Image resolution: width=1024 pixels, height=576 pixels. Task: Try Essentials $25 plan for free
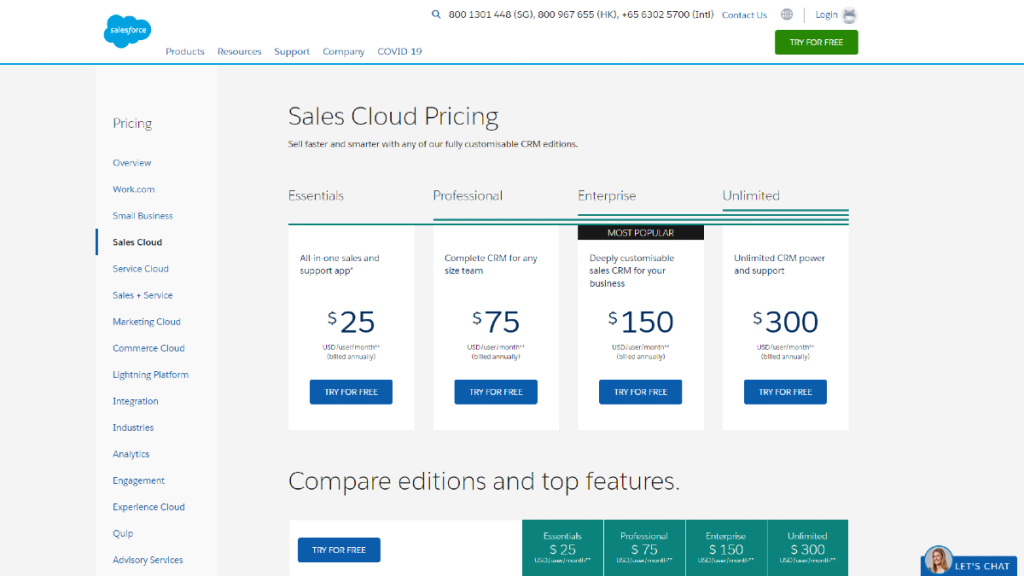point(351,392)
